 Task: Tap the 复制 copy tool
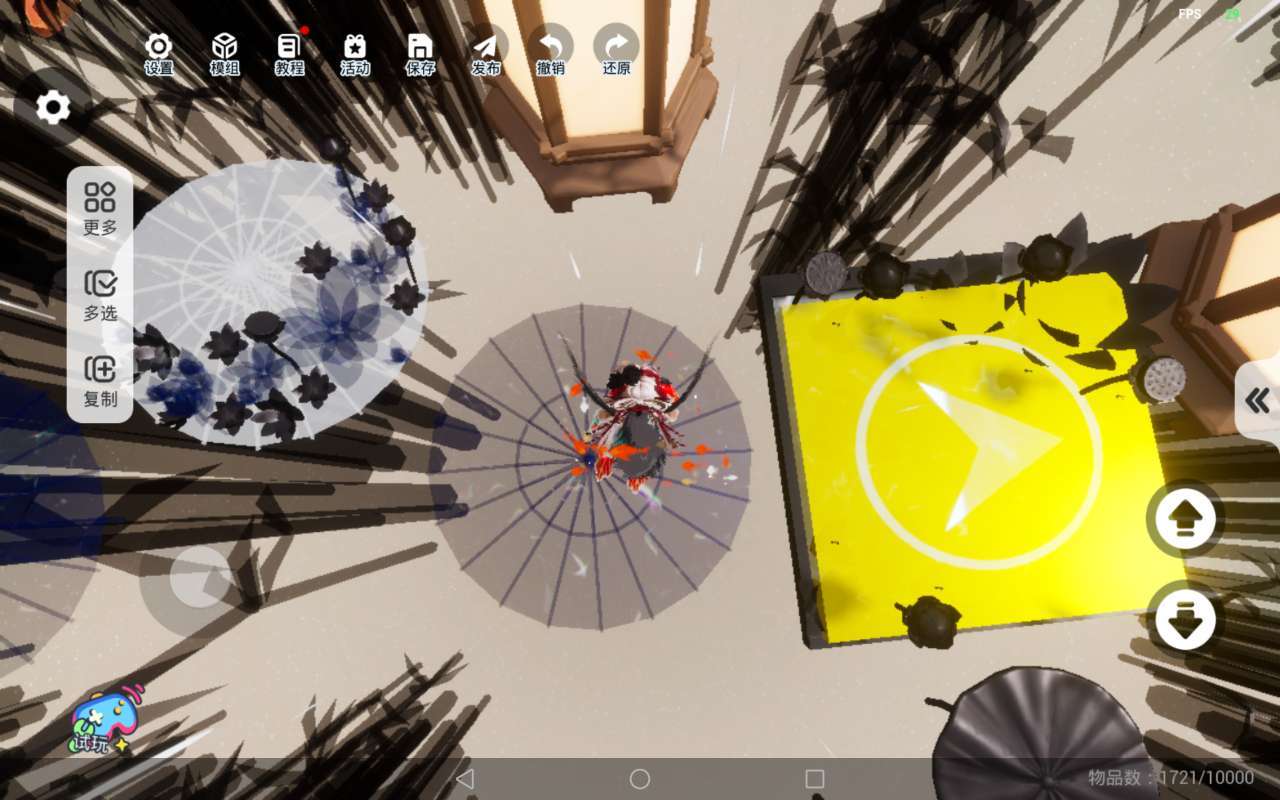pos(100,381)
